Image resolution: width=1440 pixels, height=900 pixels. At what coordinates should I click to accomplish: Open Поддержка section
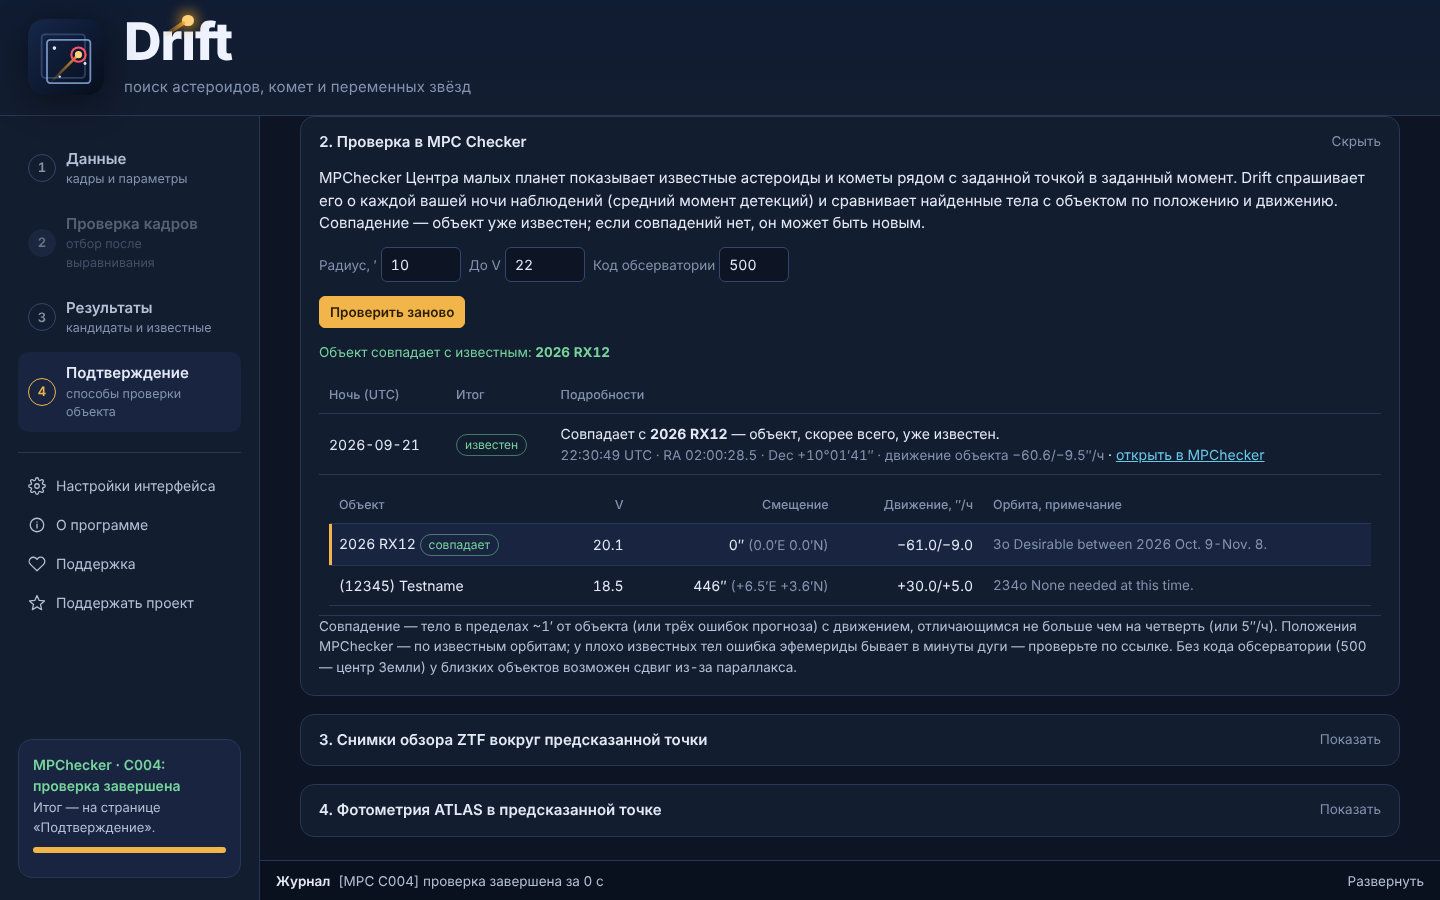(129, 564)
